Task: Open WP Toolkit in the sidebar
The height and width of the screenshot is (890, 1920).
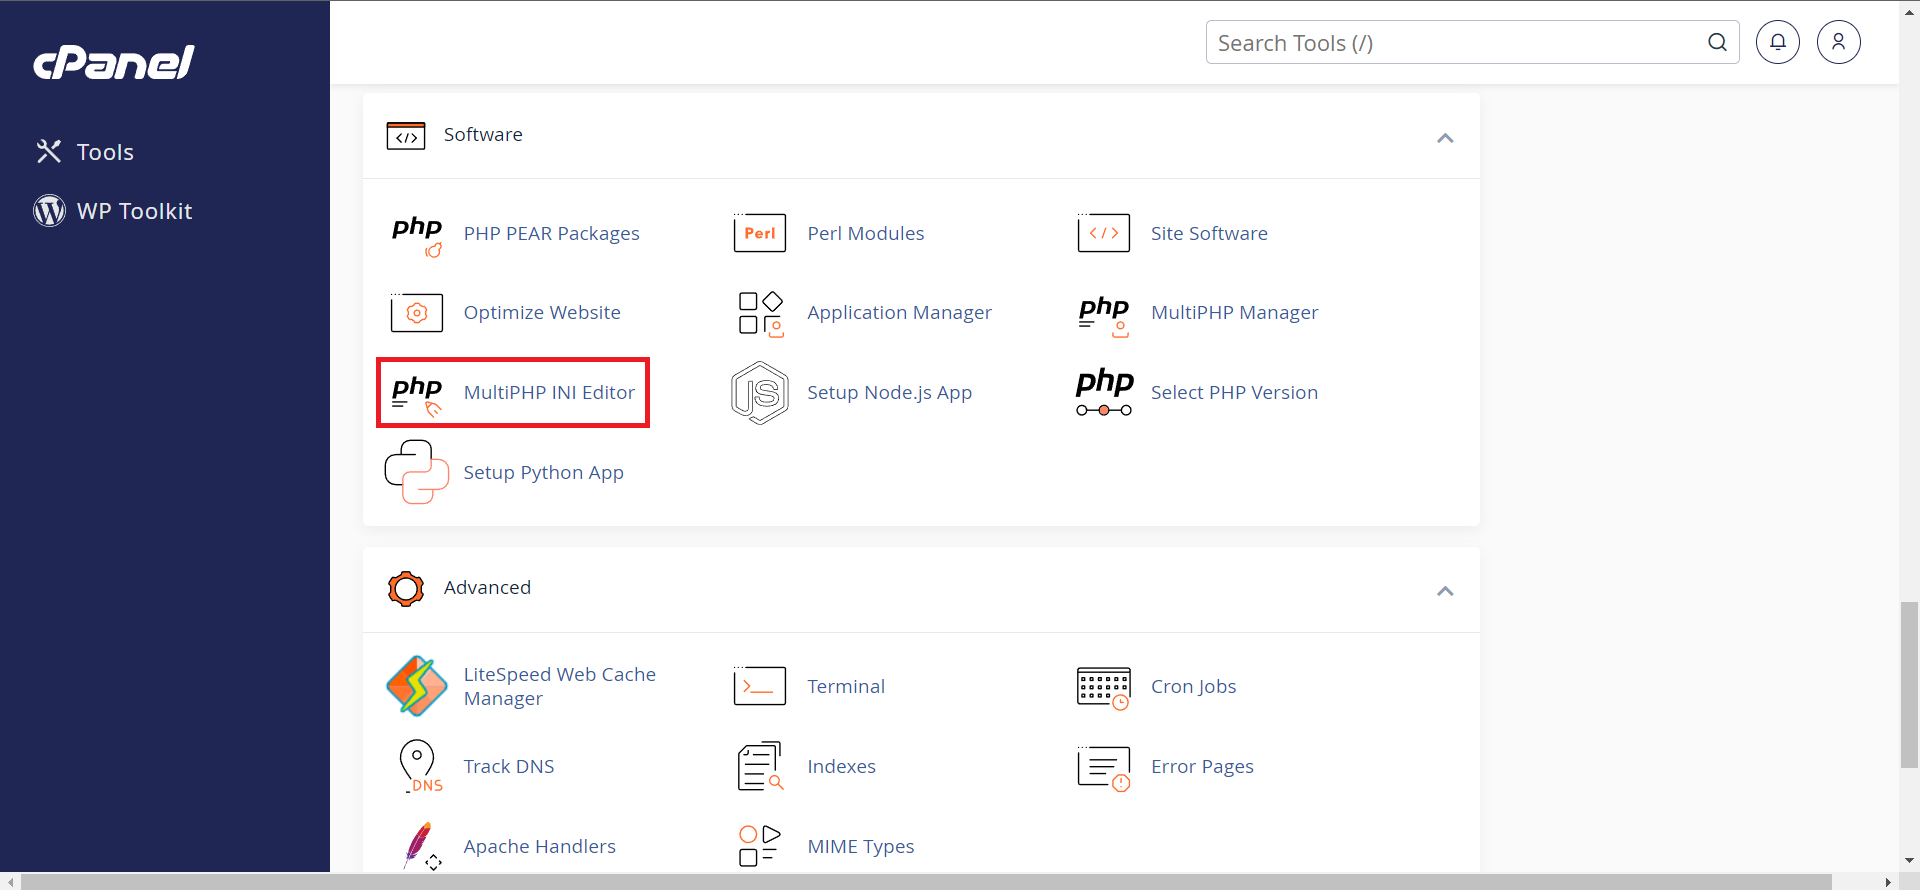Action: [134, 211]
